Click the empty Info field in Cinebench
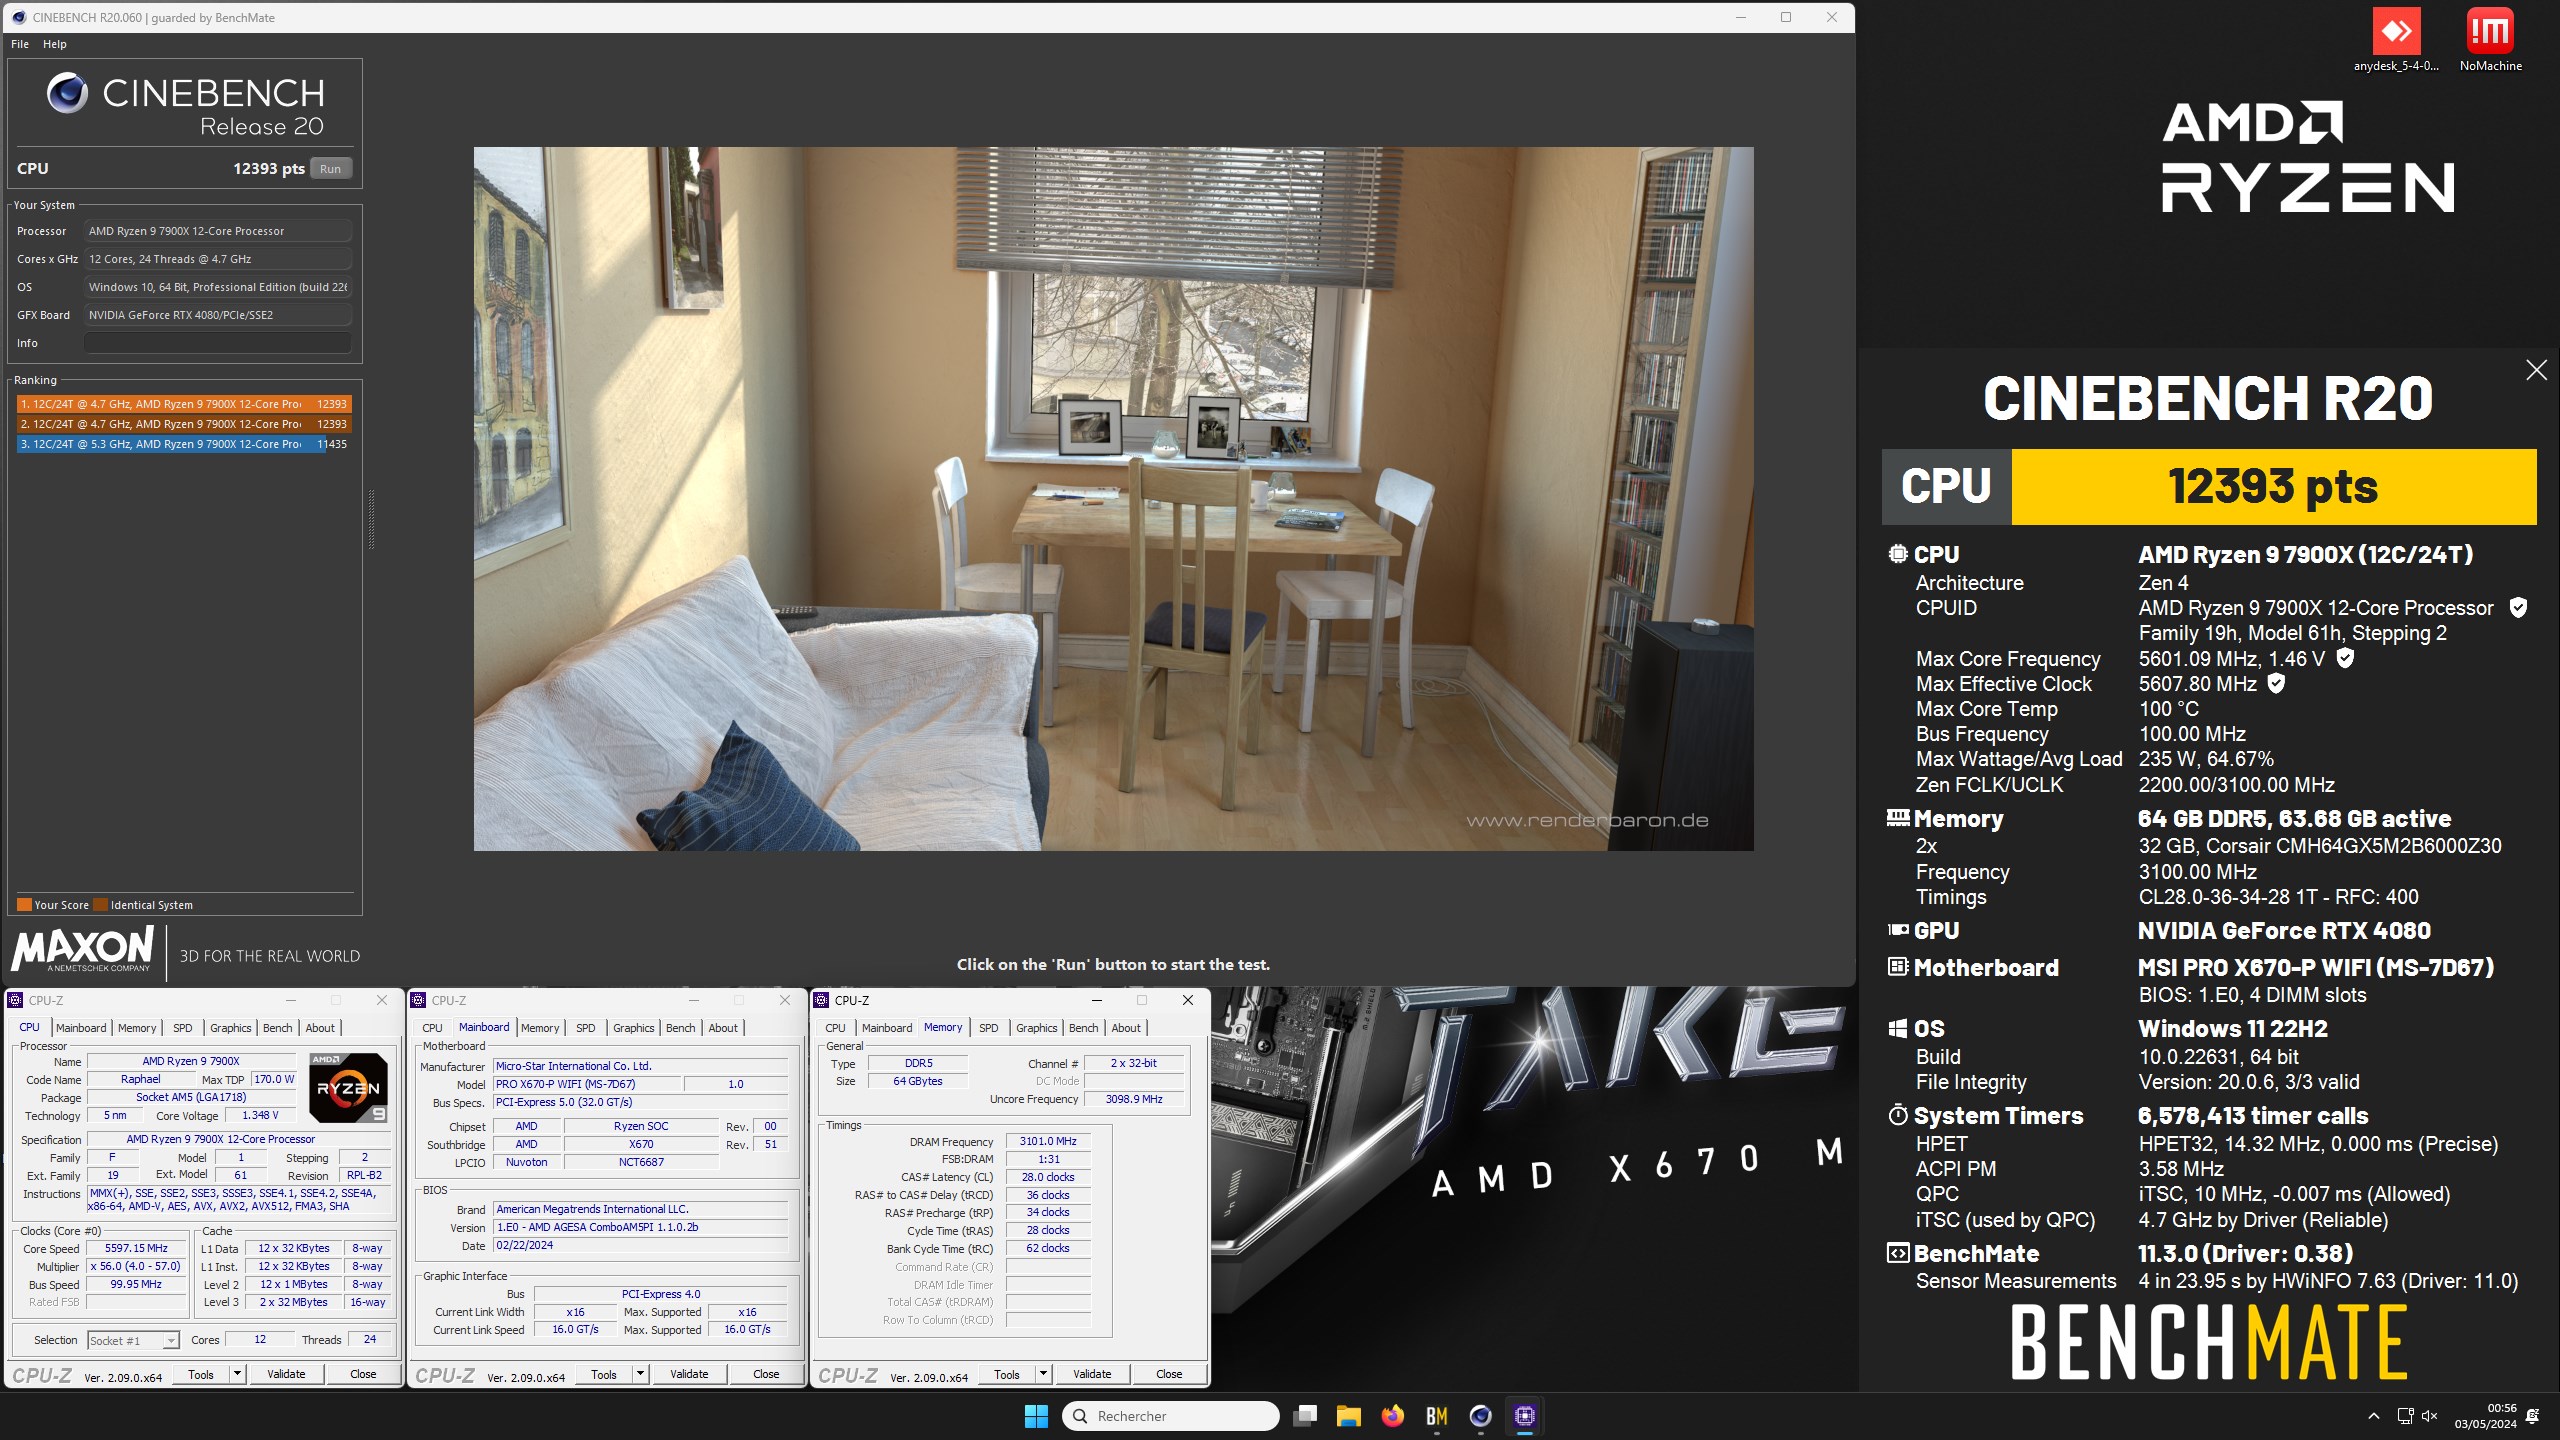Viewport: 2560px width, 1440px height. (x=218, y=343)
